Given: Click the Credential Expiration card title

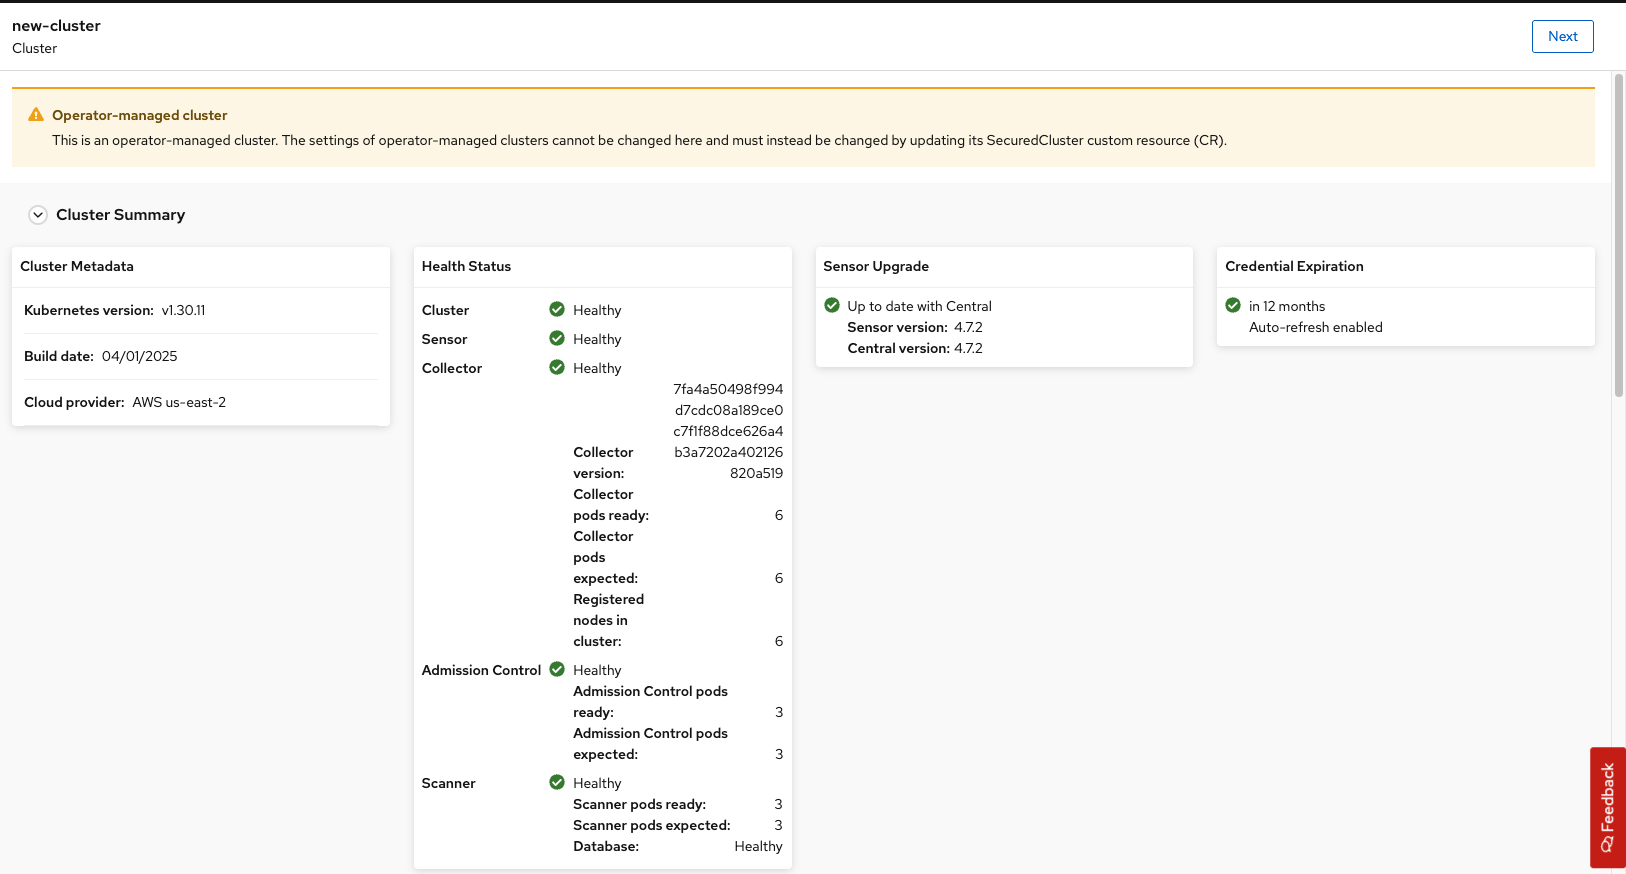Looking at the screenshot, I should [x=1294, y=266].
